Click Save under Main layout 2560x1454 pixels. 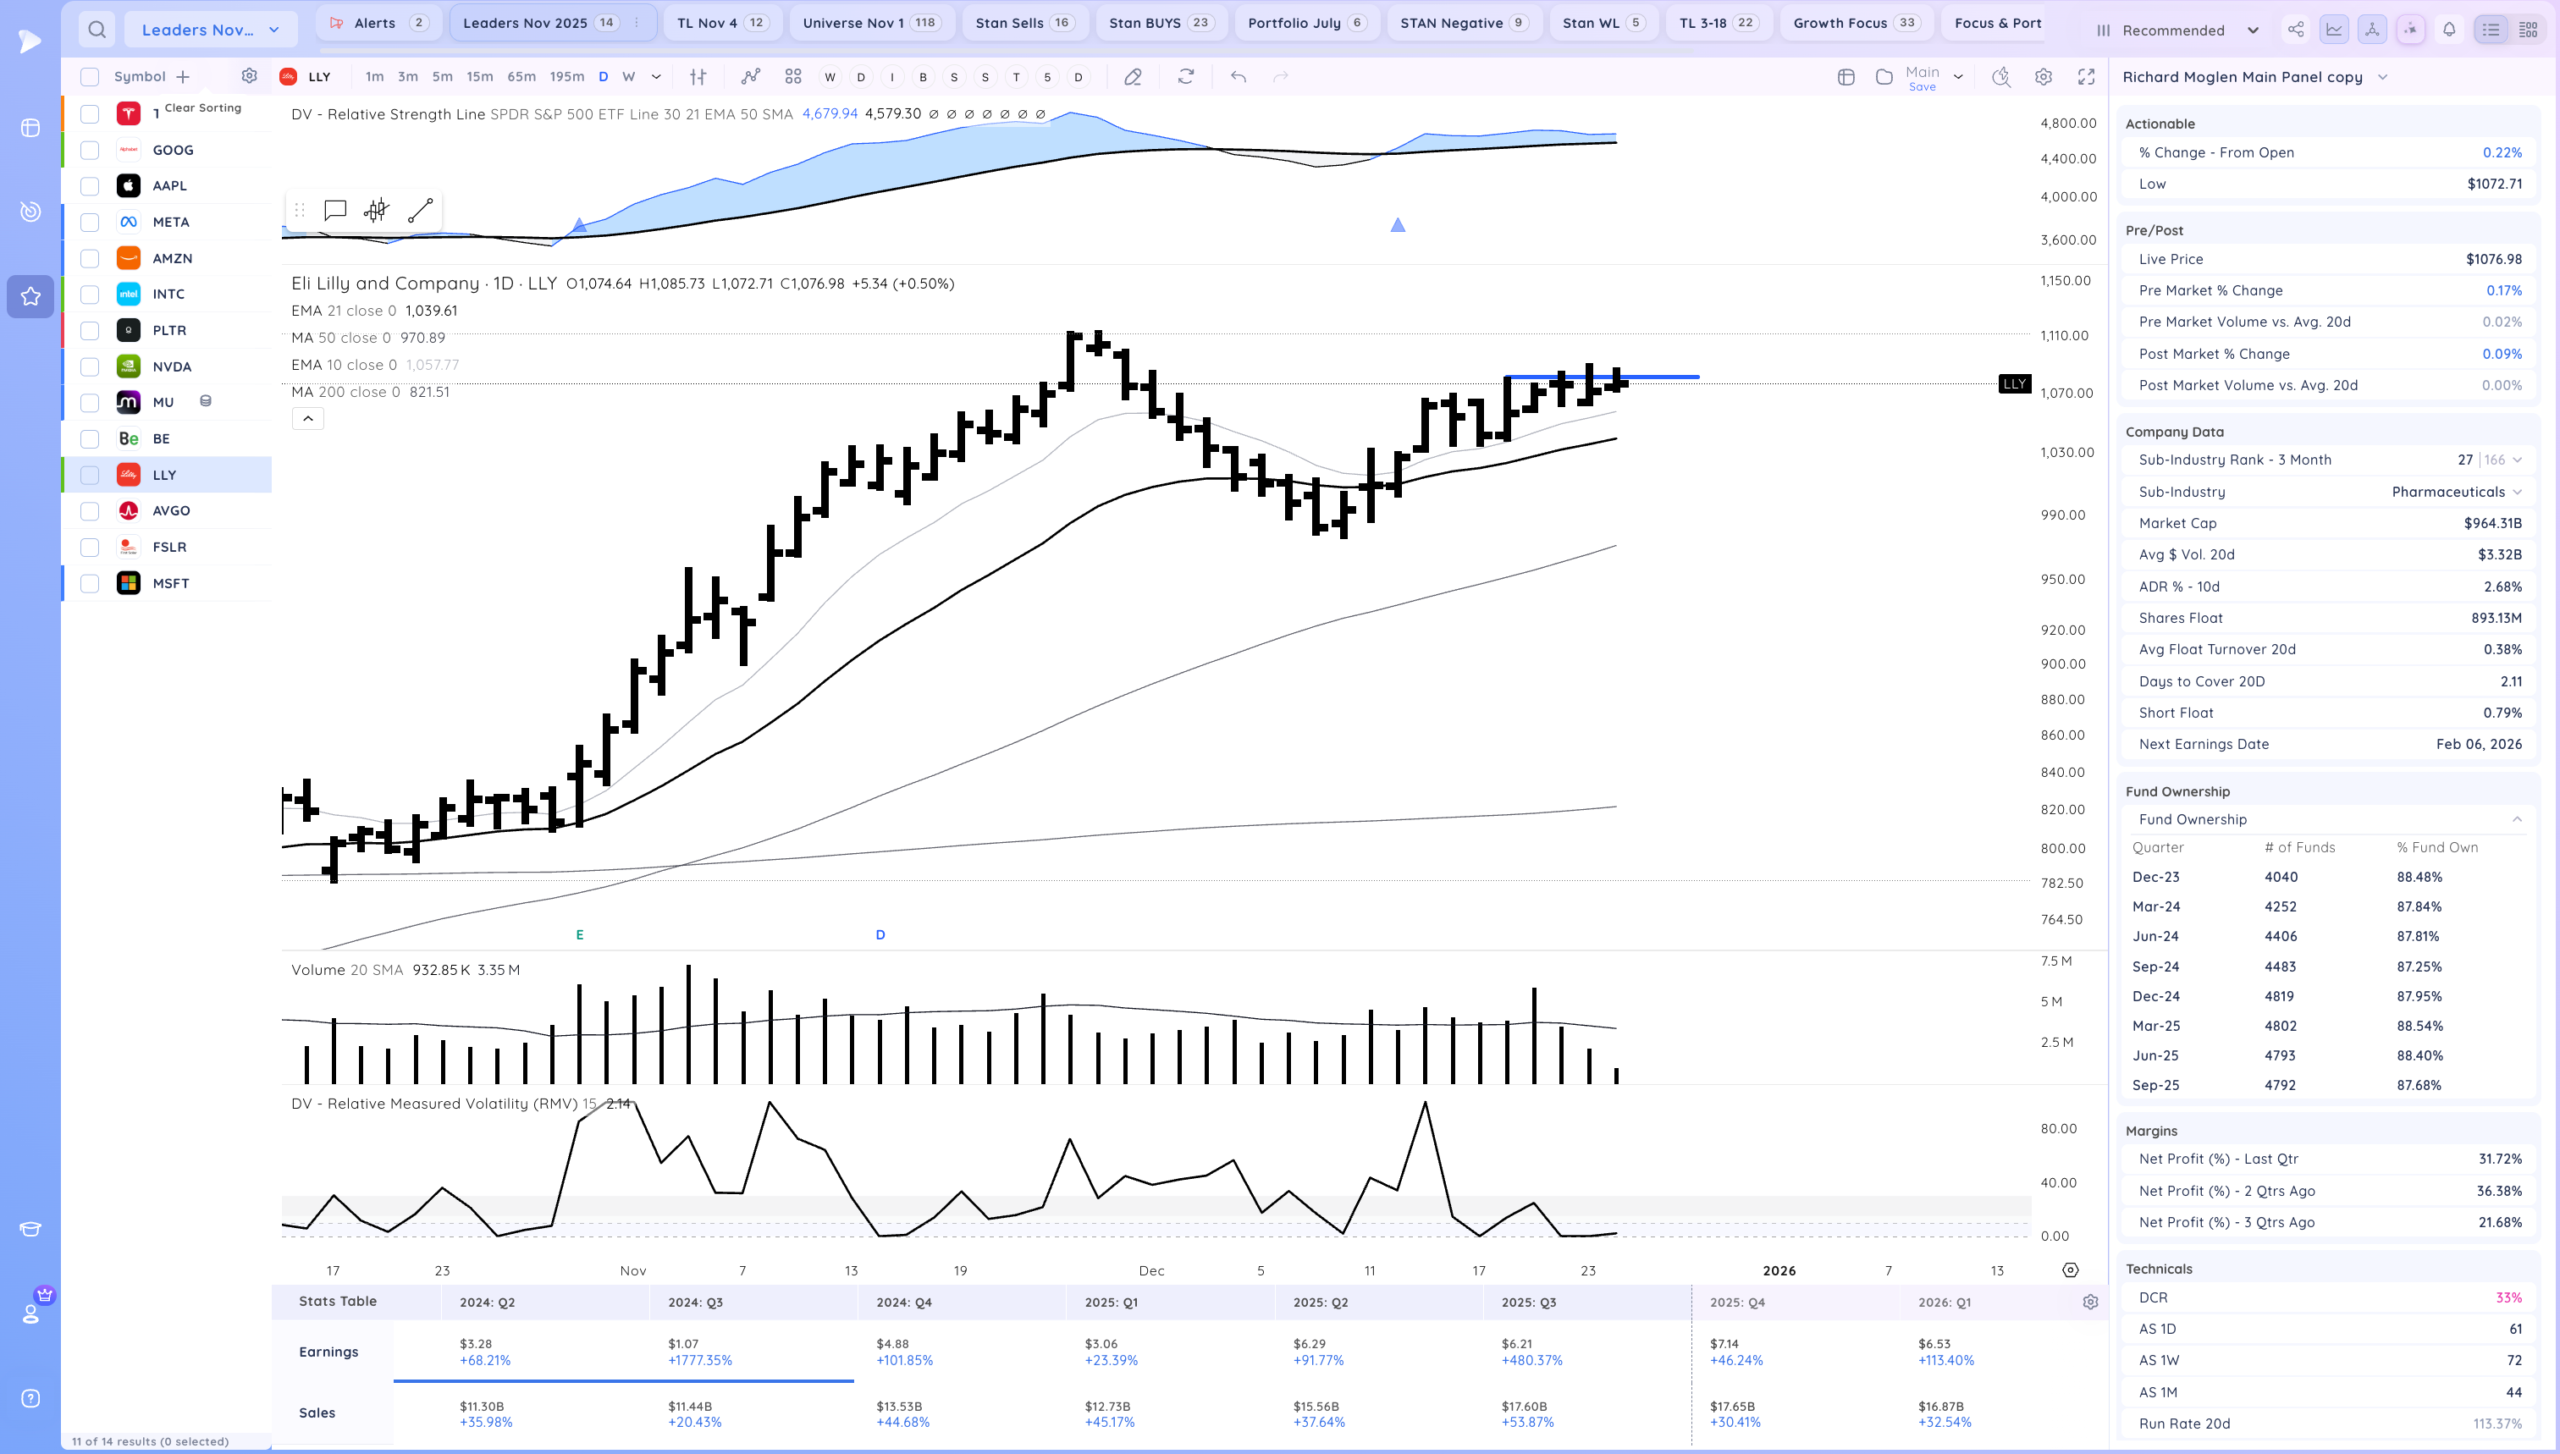pyautogui.click(x=1922, y=87)
